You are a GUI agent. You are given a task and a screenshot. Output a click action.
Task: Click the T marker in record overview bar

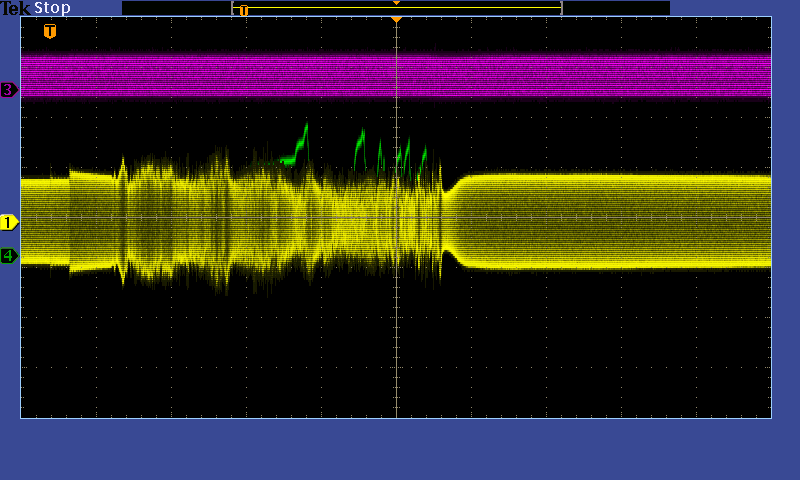243,10
